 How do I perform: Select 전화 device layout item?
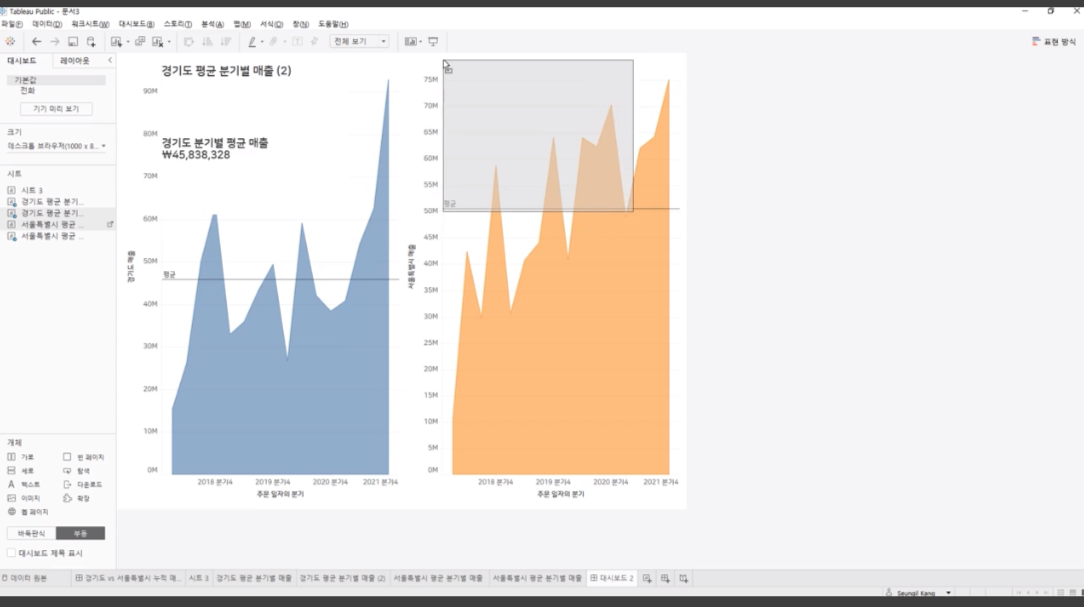click(28, 91)
